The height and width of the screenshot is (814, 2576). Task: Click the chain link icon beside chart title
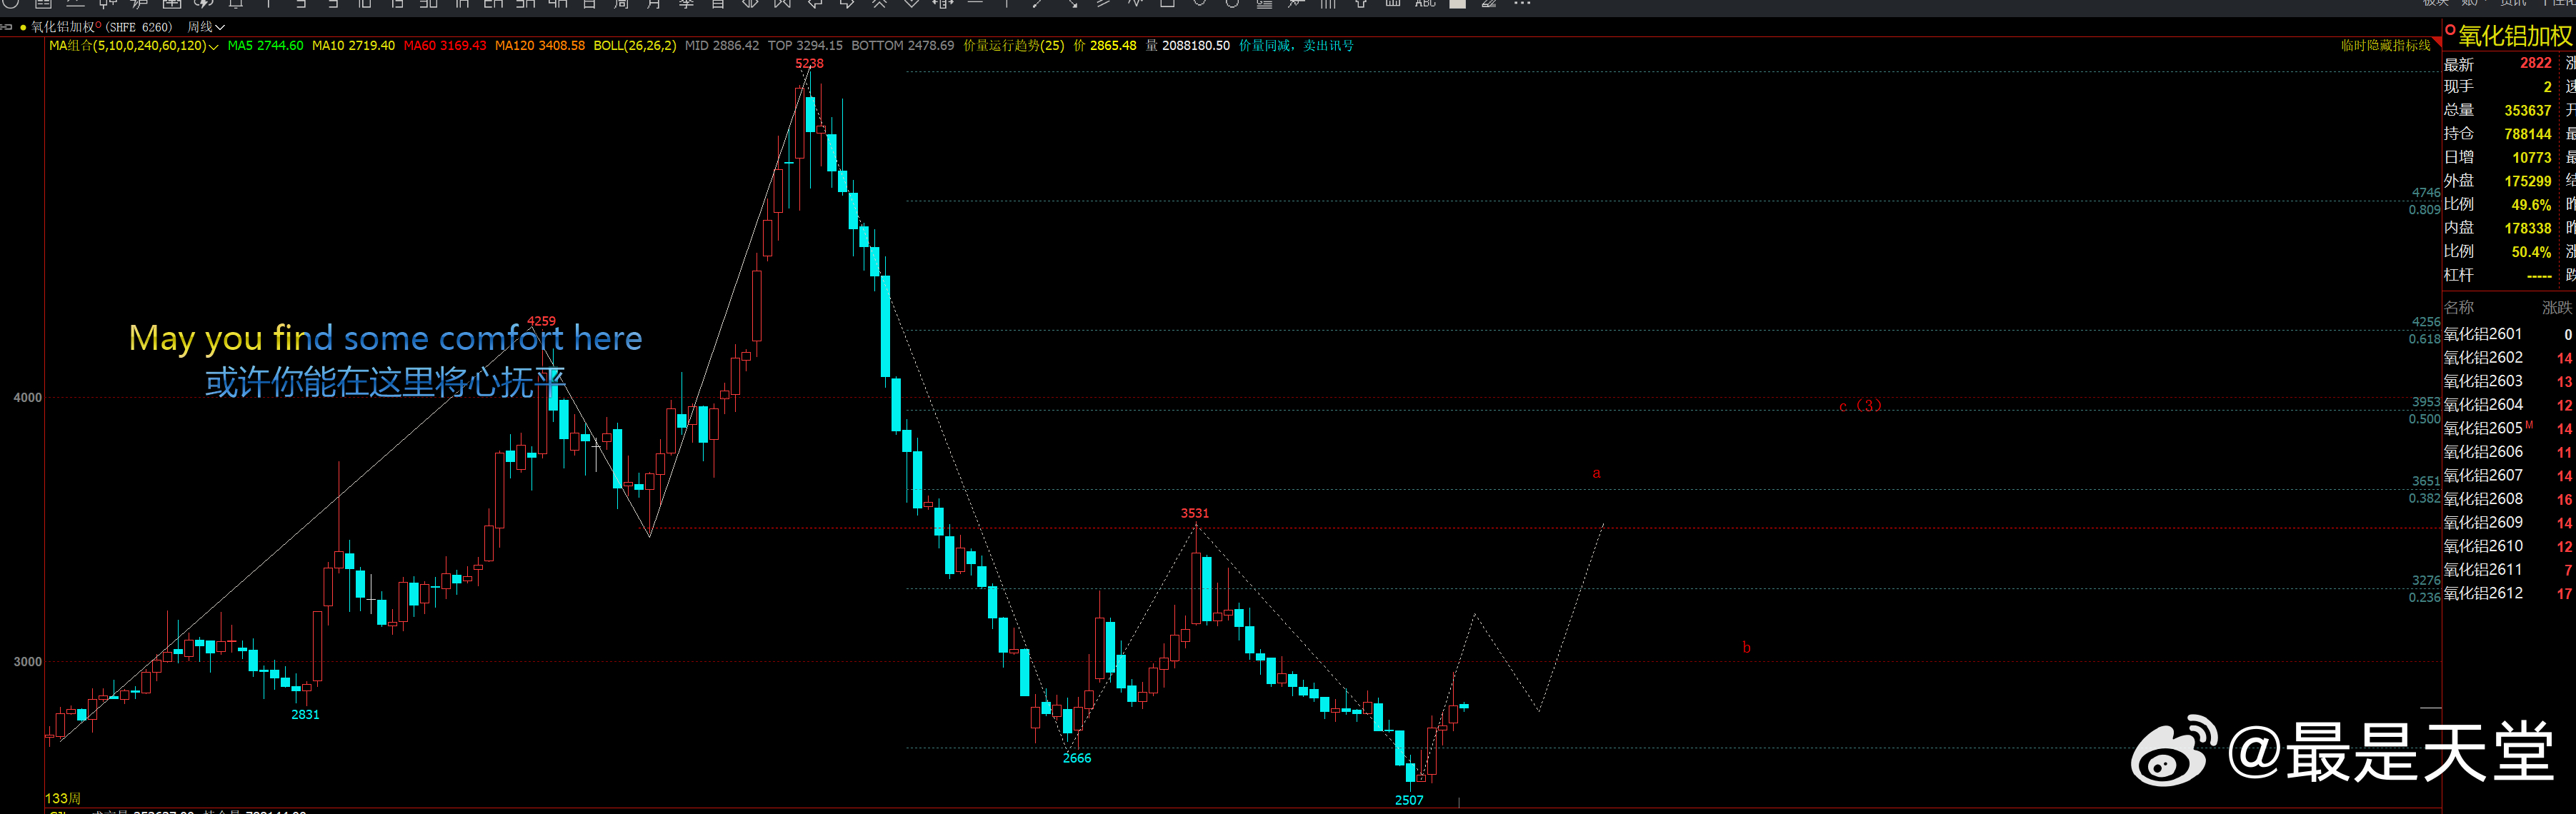tap(6, 27)
